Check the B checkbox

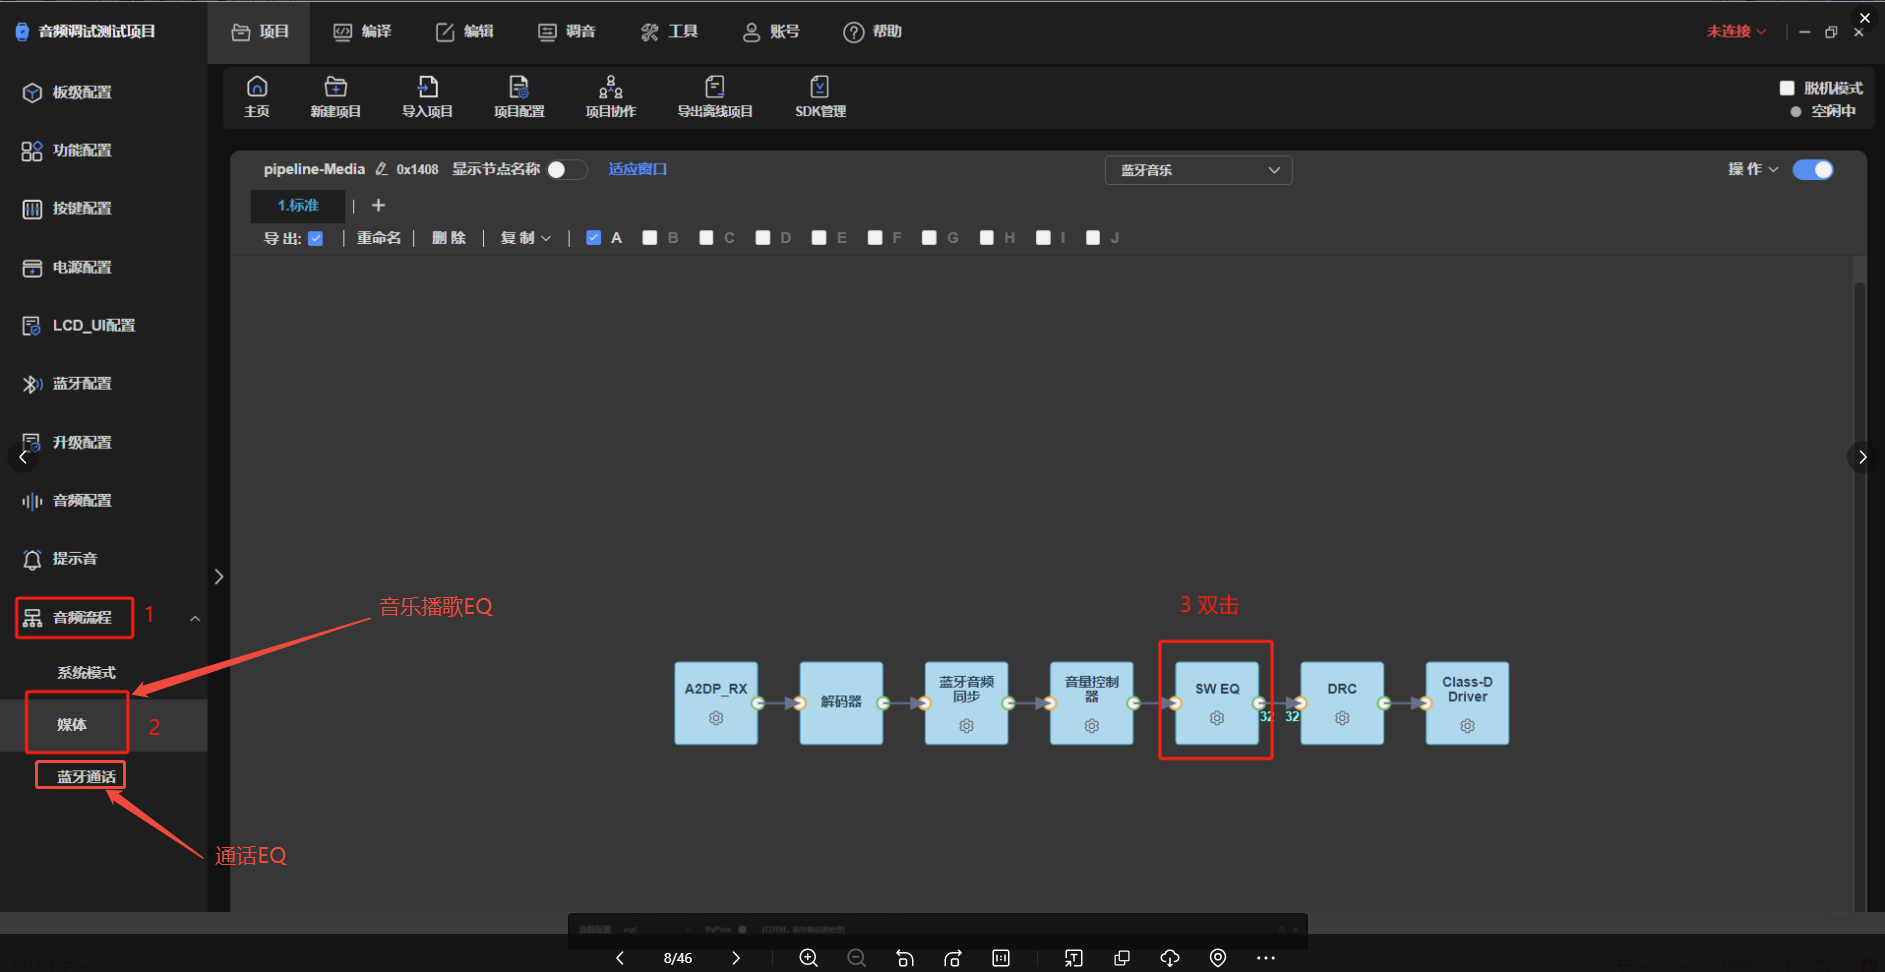point(650,238)
